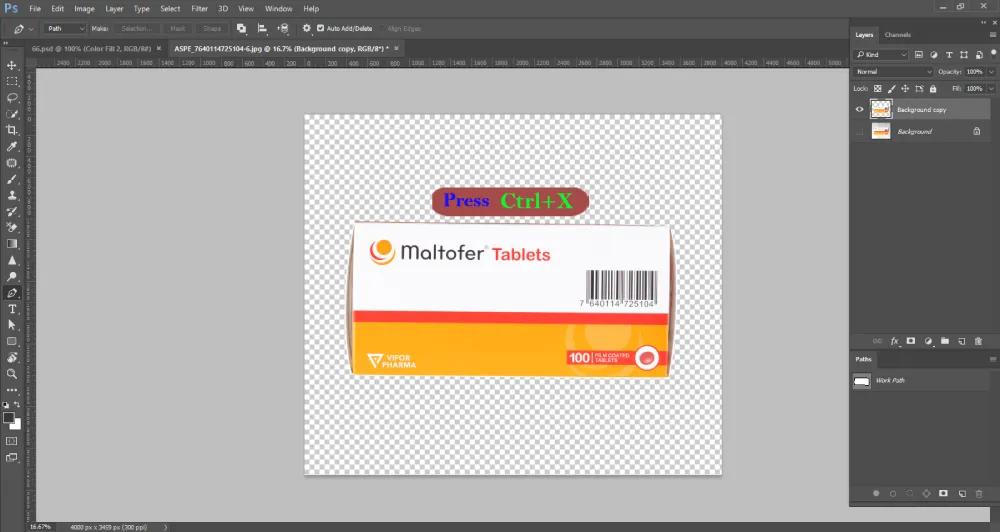The image size is (1000, 532).
Task: Delete the current layer via trash
Action: coord(978,341)
